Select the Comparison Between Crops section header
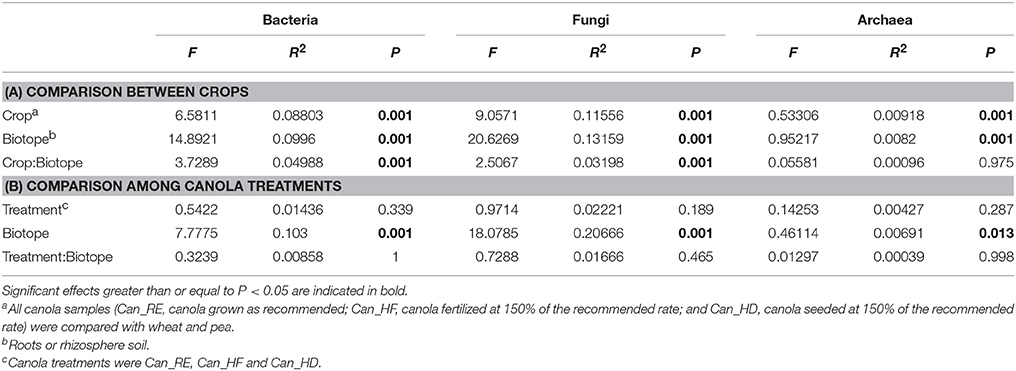 click(127, 92)
